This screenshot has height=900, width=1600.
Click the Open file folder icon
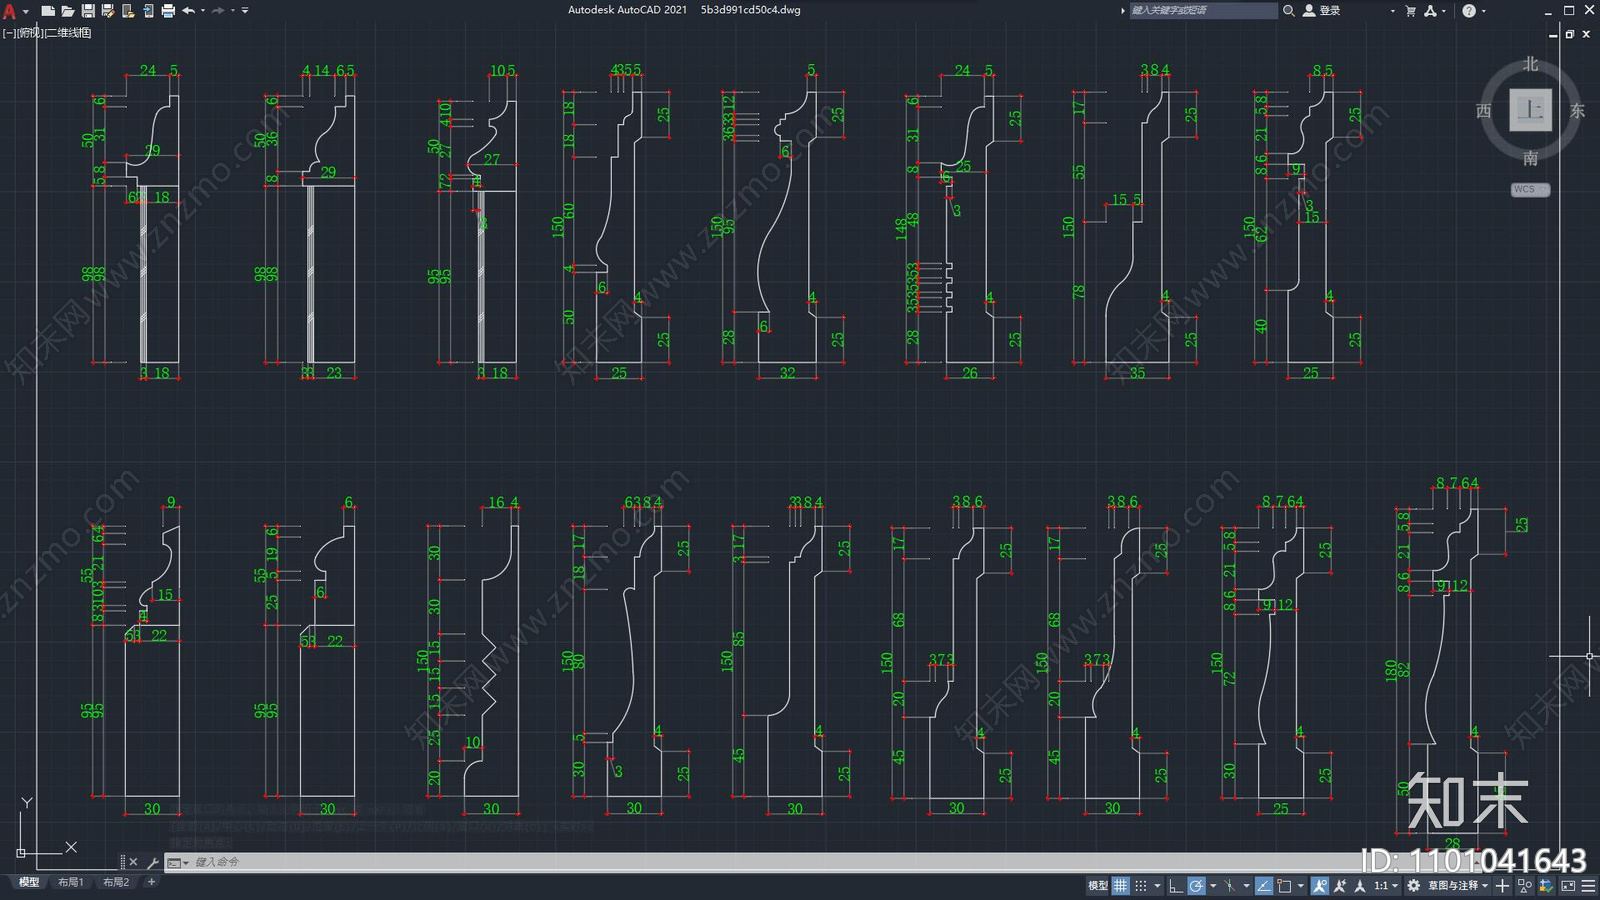click(67, 11)
